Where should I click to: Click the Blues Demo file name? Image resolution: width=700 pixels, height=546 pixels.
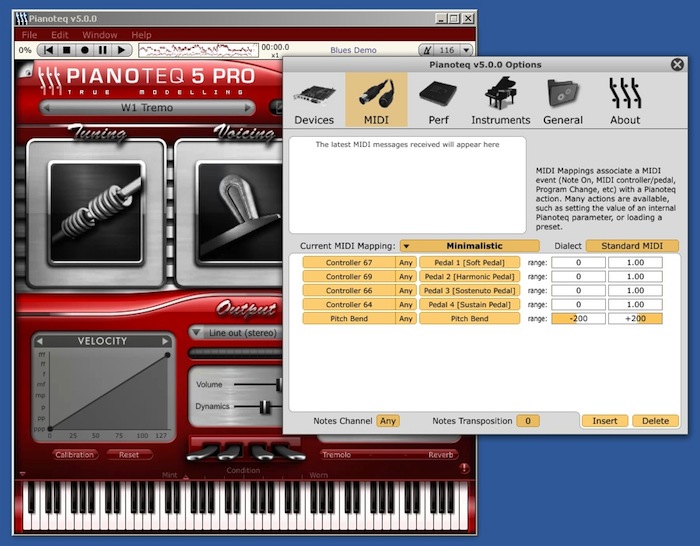click(x=353, y=50)
